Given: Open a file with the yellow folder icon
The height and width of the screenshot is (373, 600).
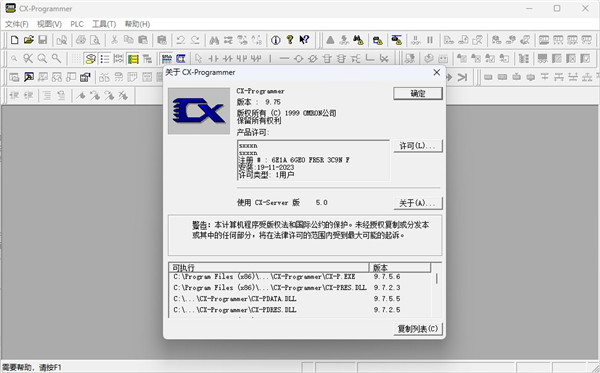Looking at the screenshot, I should click(x=29, y=40).
